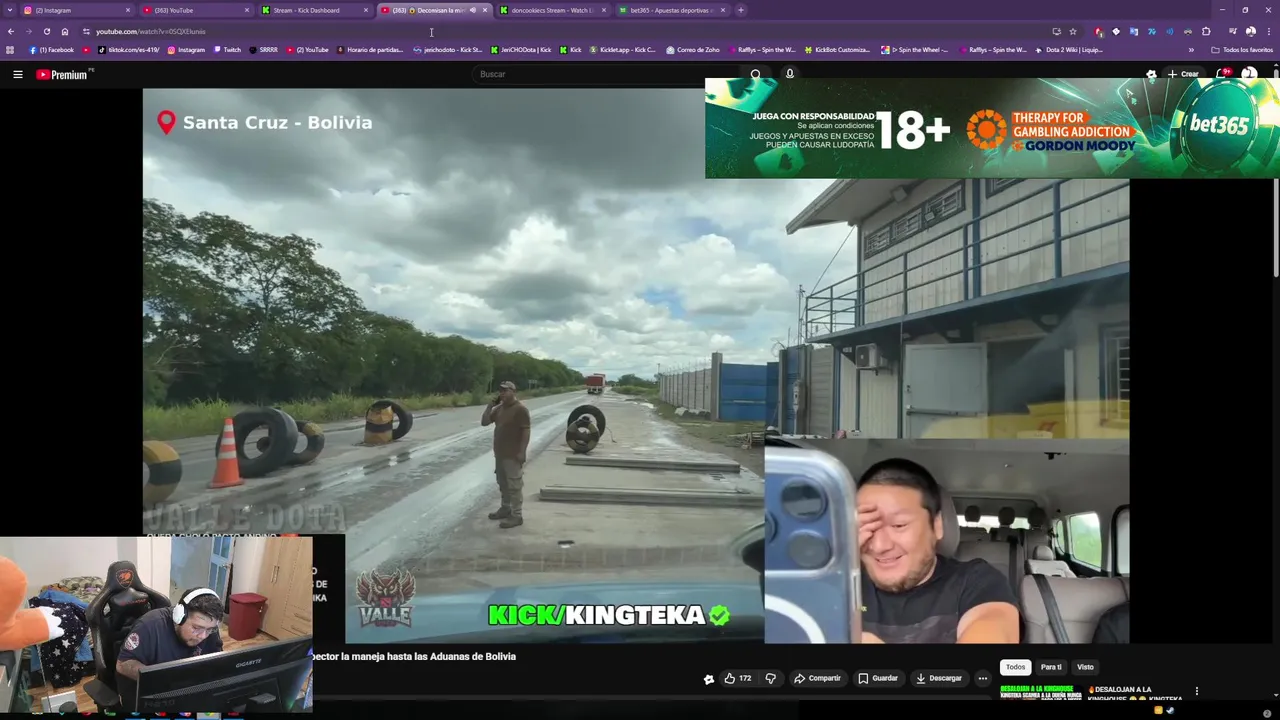
Task: Reload the YouTube page
Action: [x=46, y=31]
